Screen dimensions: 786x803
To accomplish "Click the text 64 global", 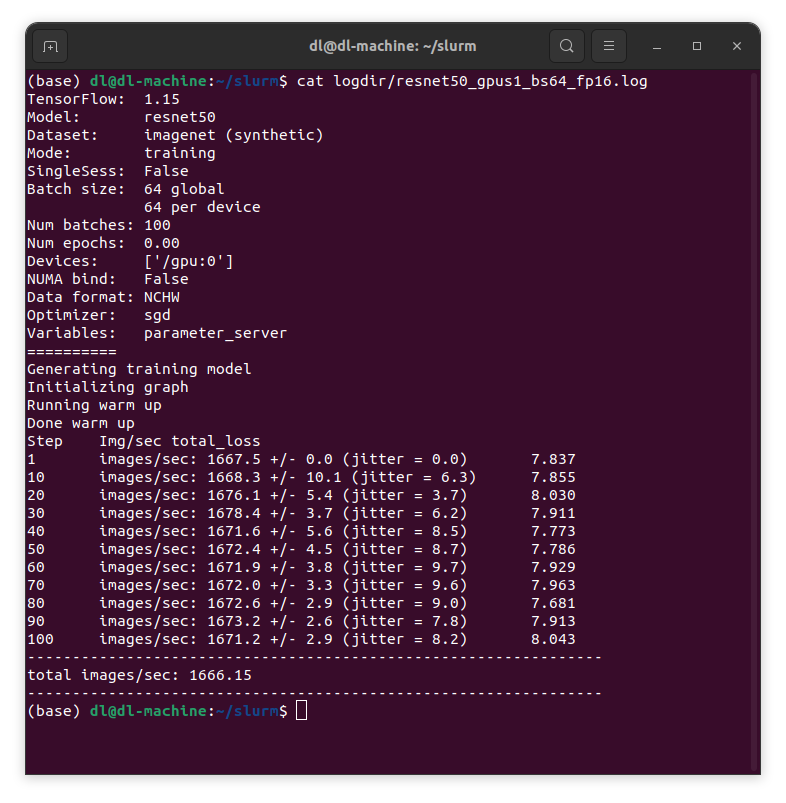I will click(x=184, y=189).
